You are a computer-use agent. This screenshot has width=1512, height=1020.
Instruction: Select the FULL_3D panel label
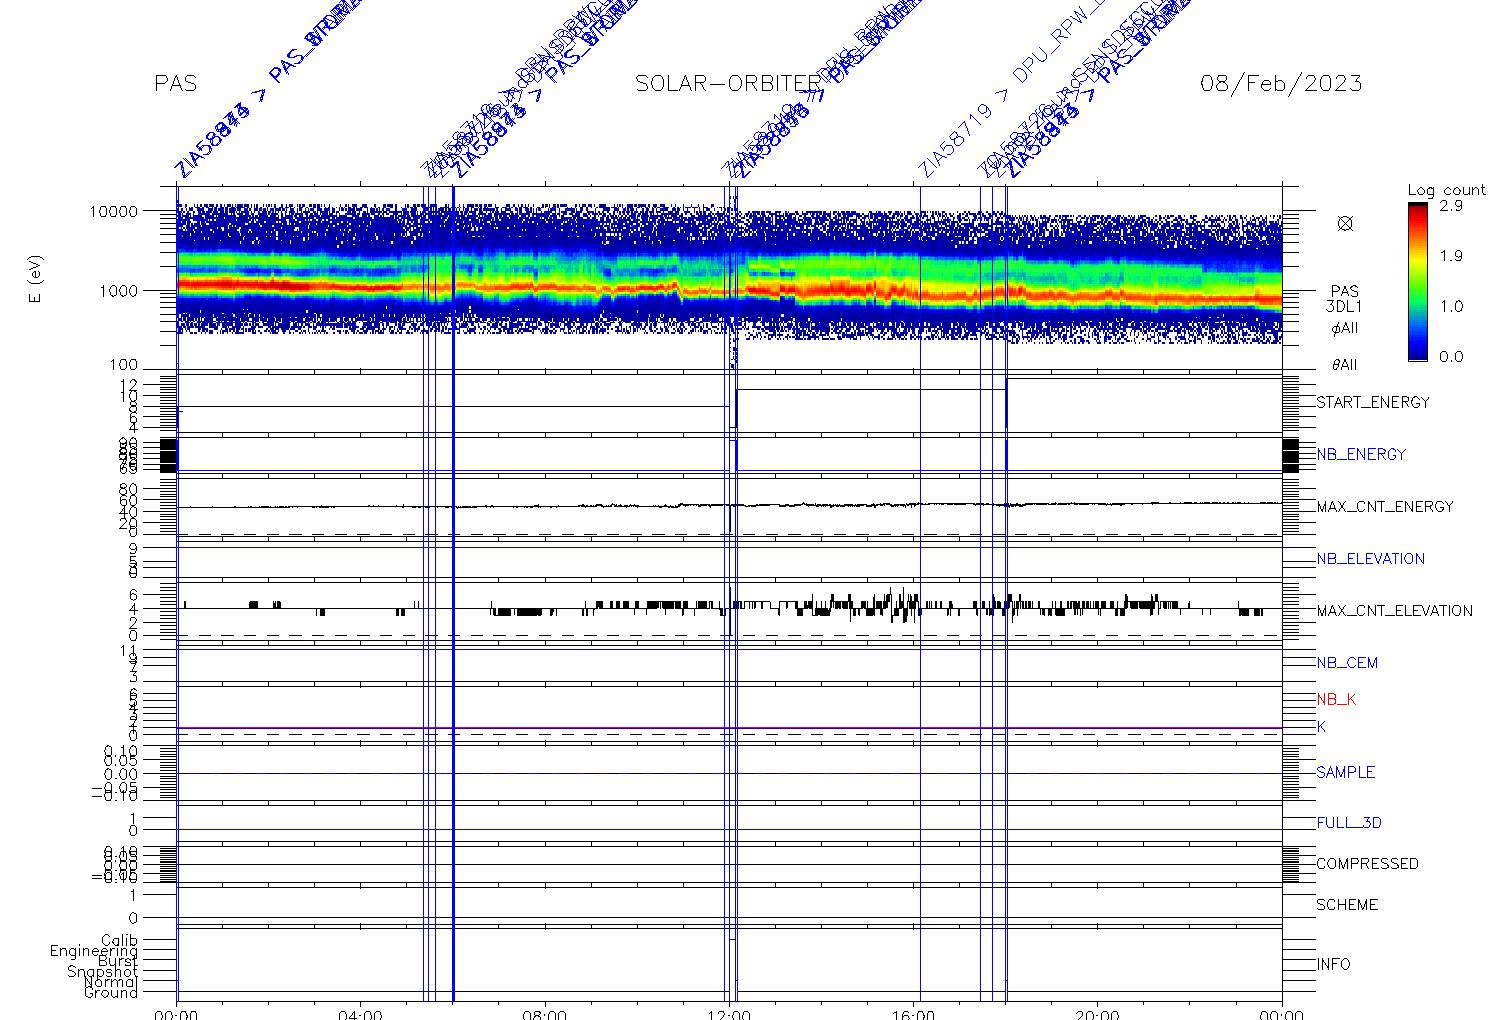coord(1349,823)
